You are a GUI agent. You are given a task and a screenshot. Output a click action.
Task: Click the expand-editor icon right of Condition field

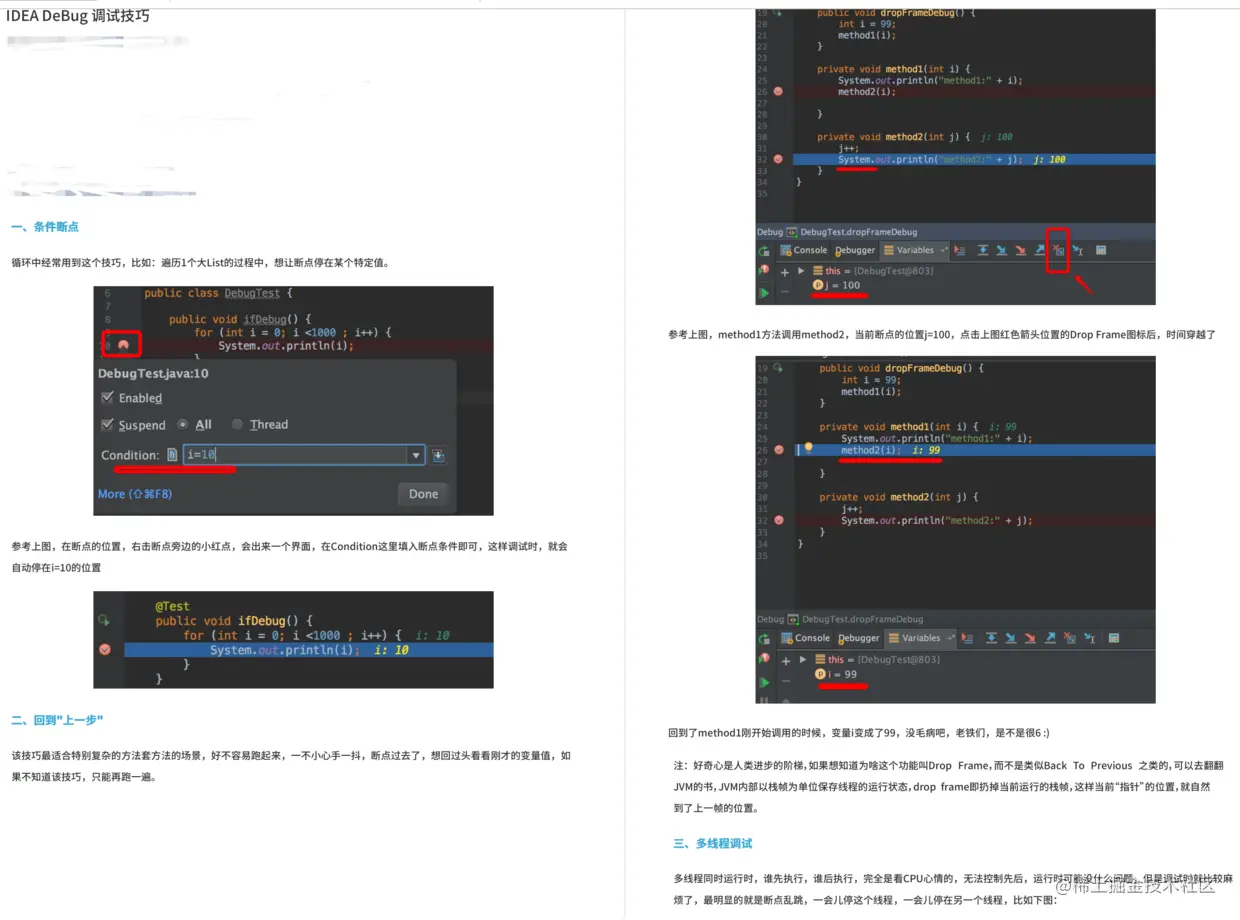coord(438,455)
